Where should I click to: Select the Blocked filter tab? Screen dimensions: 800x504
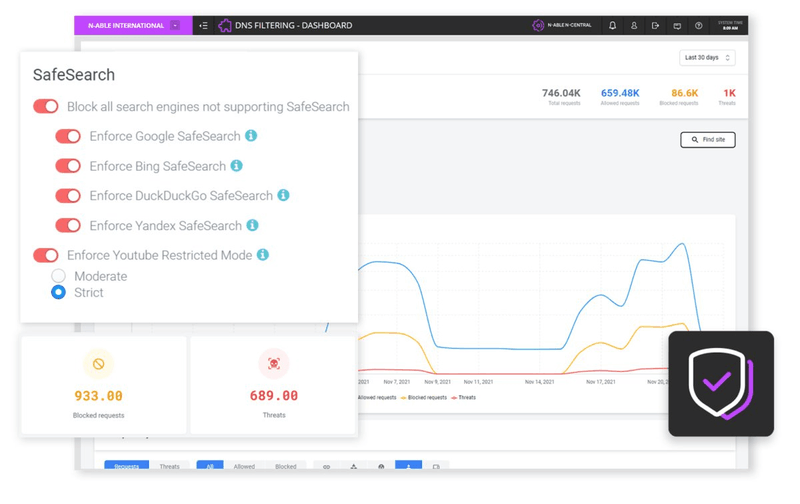coord(286,466)
